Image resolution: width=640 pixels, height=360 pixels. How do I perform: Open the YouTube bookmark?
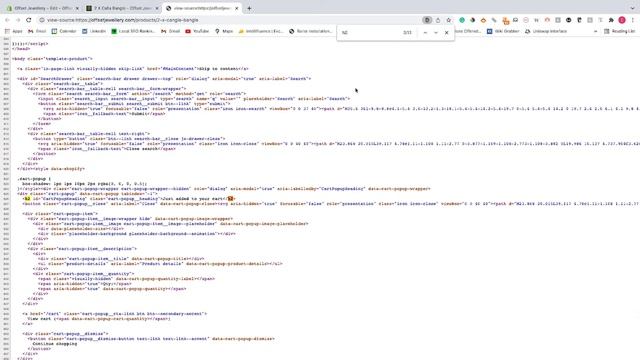pos(197,31)
